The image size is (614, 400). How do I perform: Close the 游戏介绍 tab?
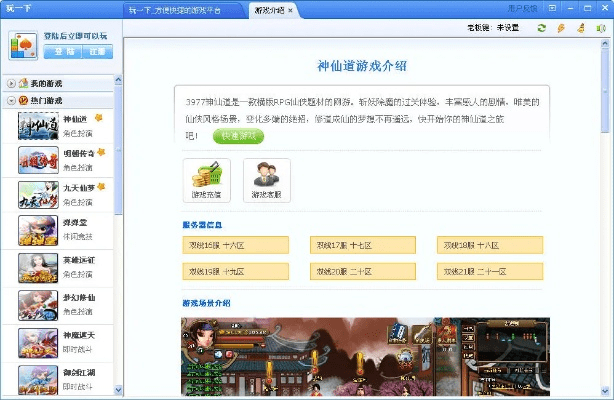click(x=290, y=11)
